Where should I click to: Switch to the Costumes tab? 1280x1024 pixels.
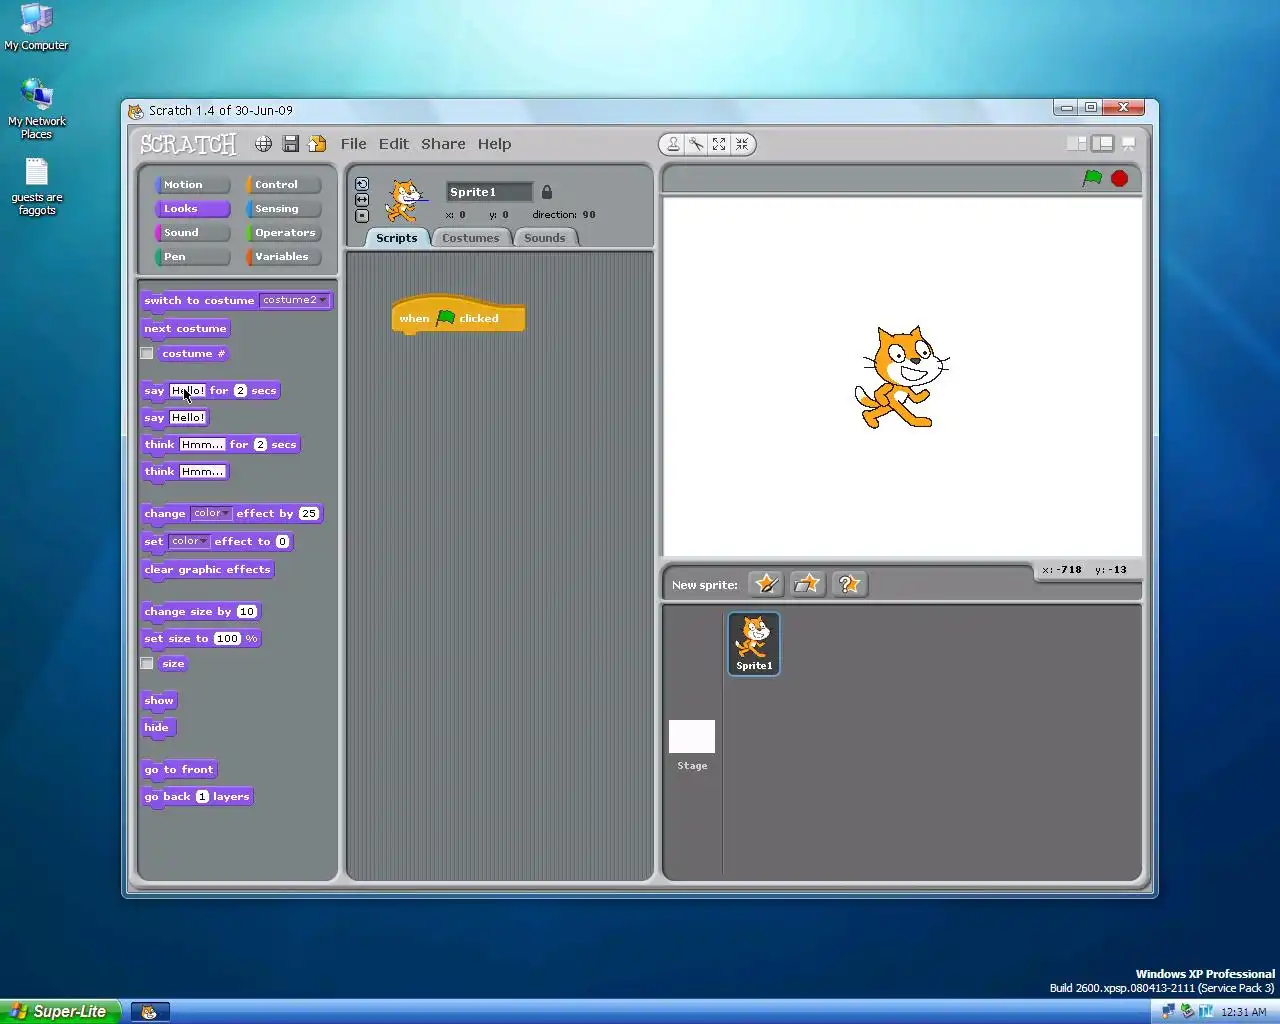coord(470,238)
